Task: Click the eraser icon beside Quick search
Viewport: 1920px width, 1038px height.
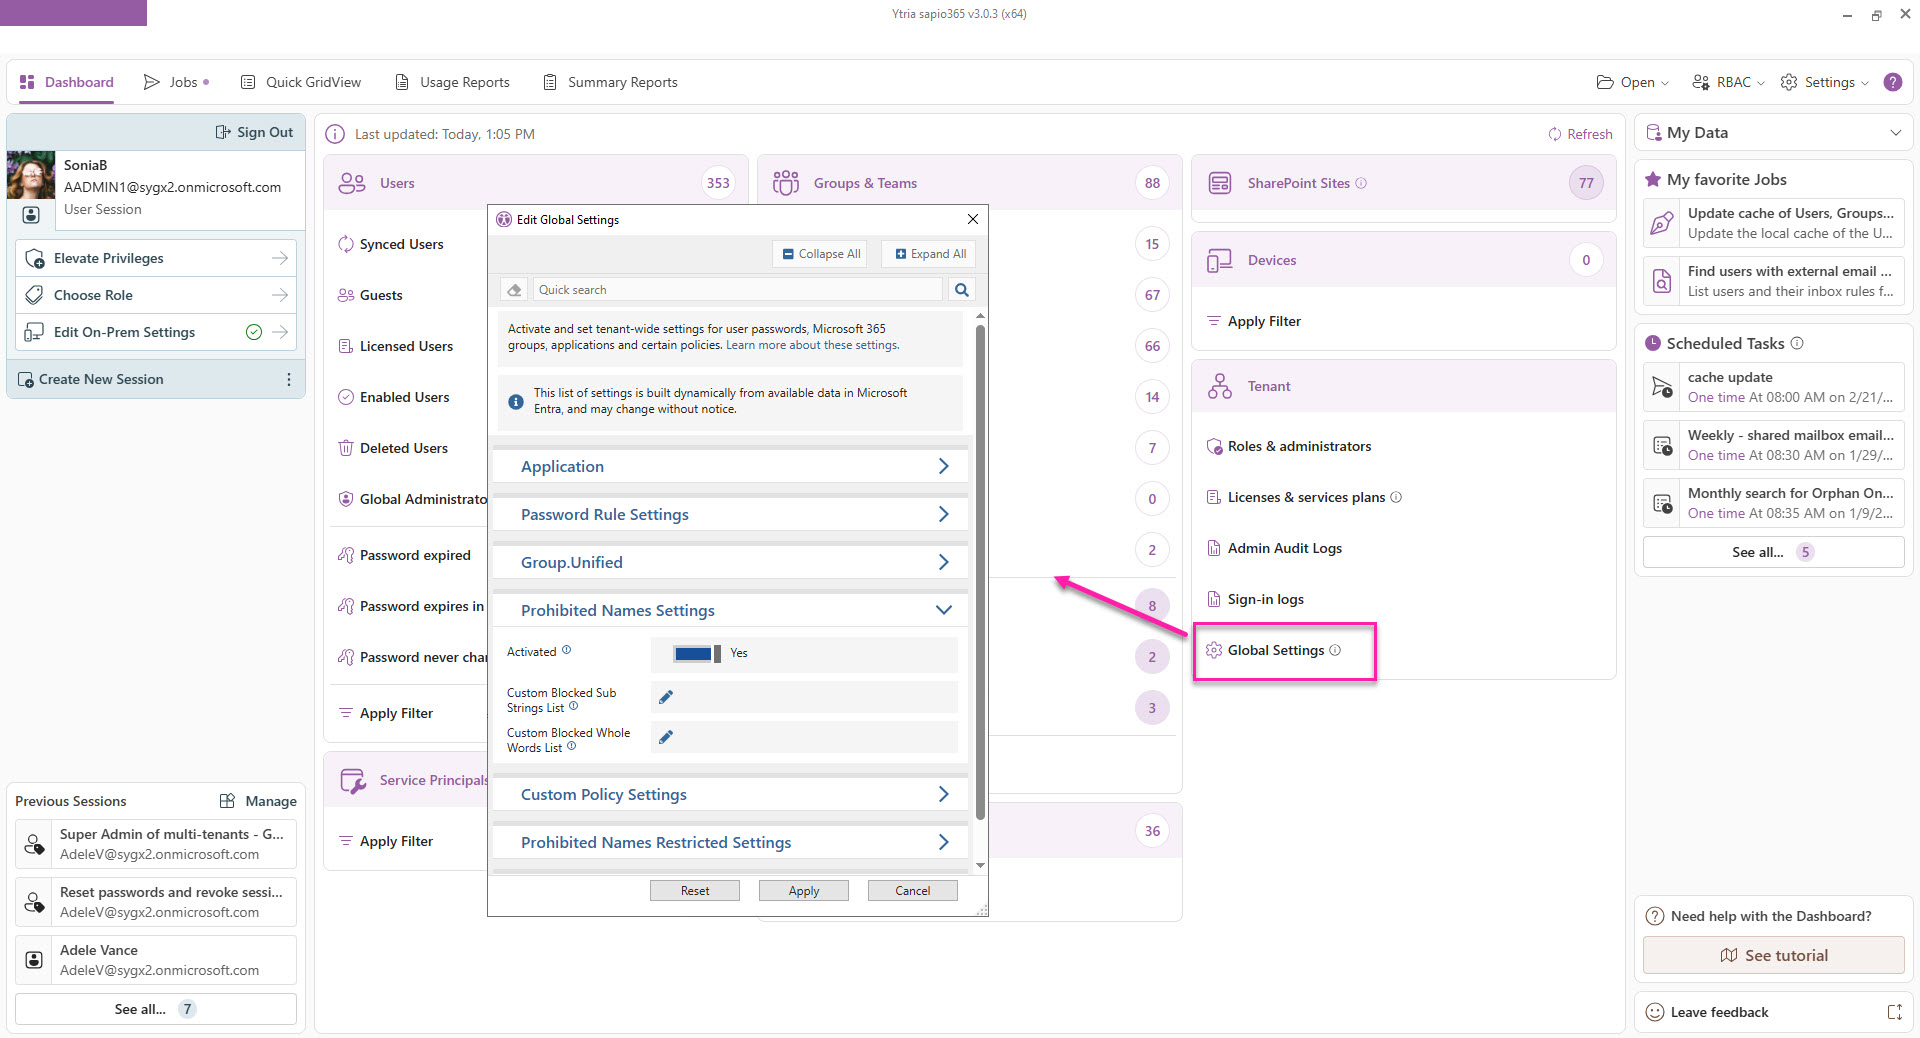Action: [514, 290]
